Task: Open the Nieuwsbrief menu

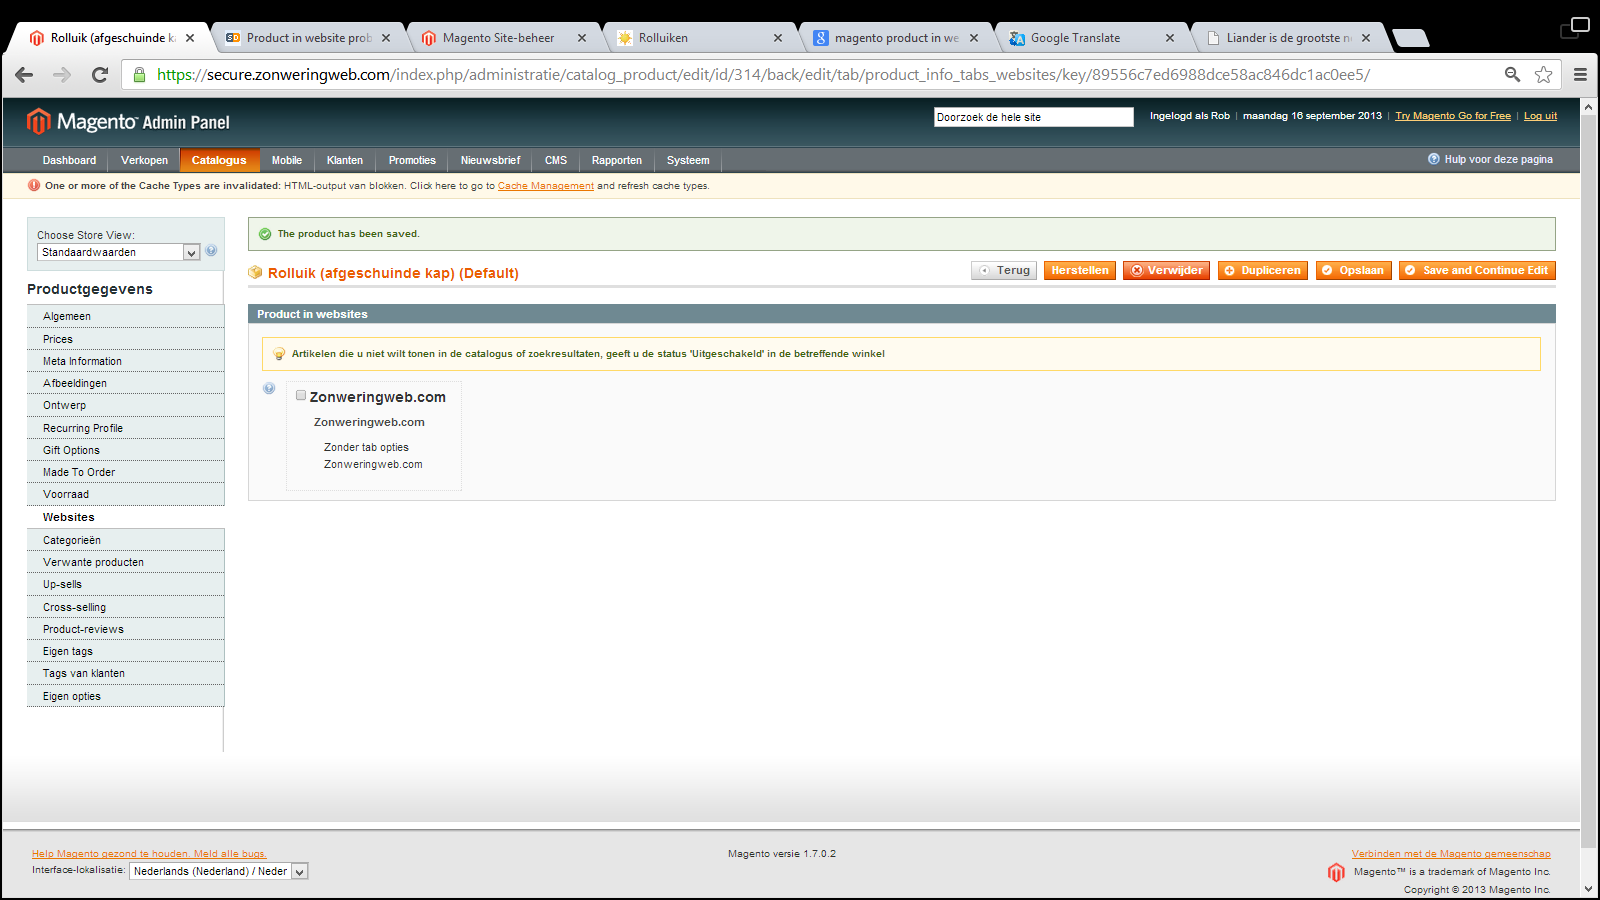Action: coord(490,160)
